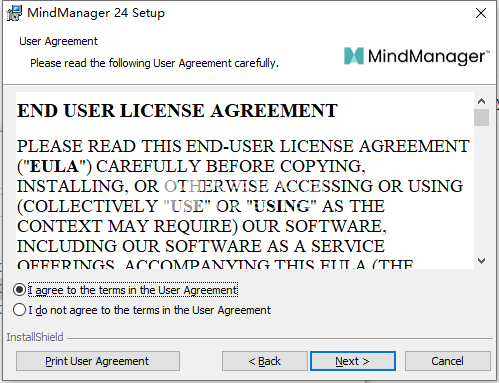Select I agree to the terms option
This screenshot has width=499, height=383.
coord(19,290)
